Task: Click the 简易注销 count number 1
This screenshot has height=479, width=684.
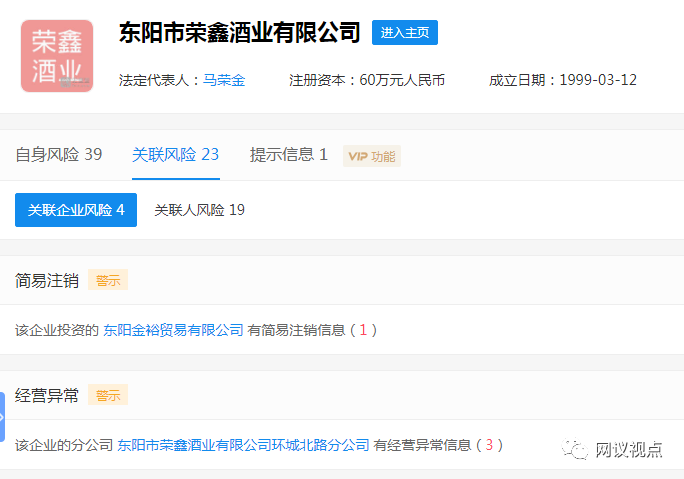Action: (x=363, y=329)
